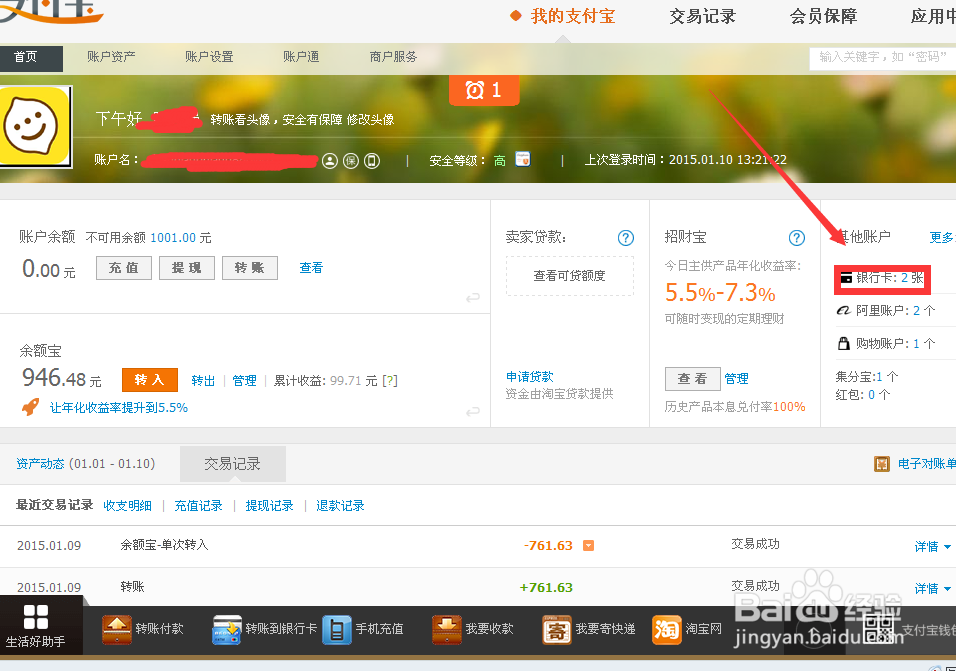Open 充值记录 link
The height and width of the screenshot is (671, 956).
click(x=198, y=506)
